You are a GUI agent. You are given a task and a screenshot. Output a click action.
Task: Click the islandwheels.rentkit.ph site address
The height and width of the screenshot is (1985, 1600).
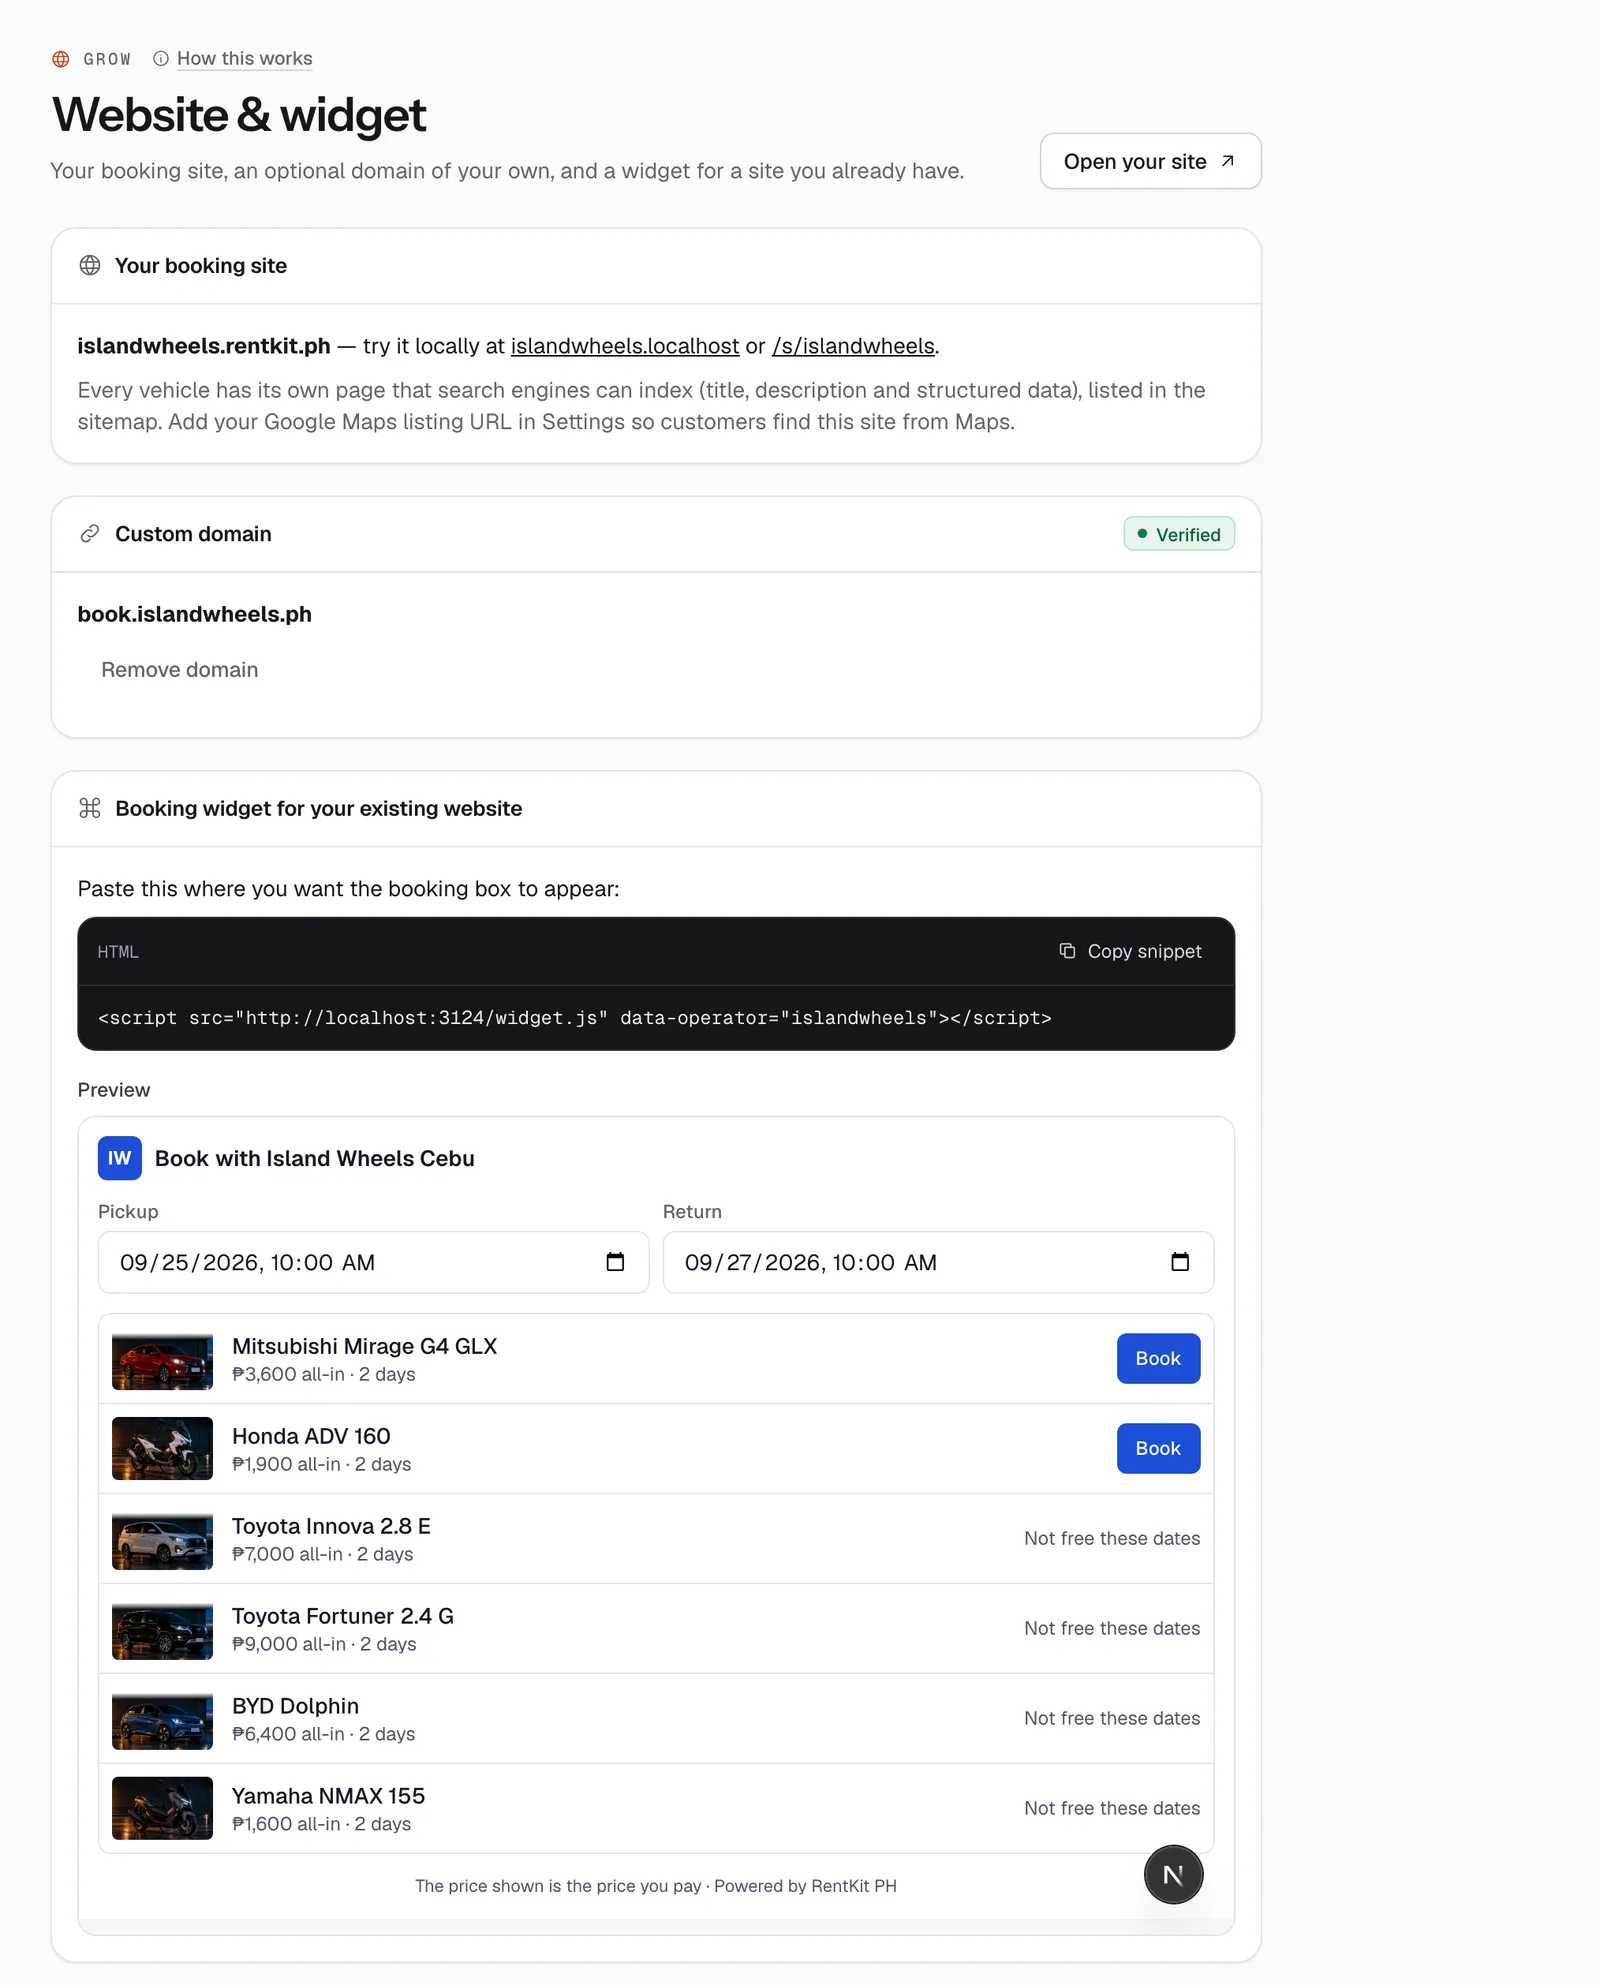pyautogui.click(x=204, y=346)
